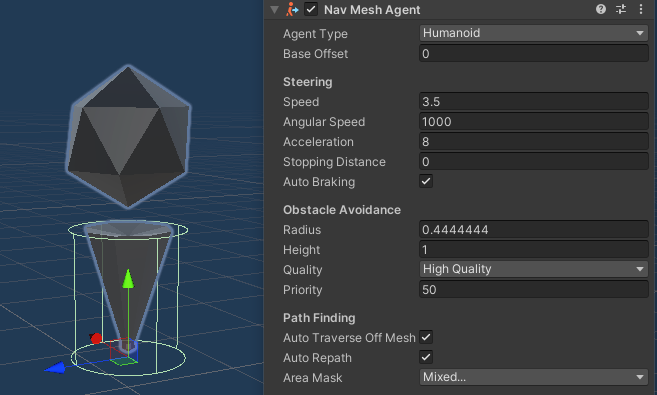Open the three-dot component options menu
The height and width of the screenshot is (395, 657).
click(x=641, y=9)
